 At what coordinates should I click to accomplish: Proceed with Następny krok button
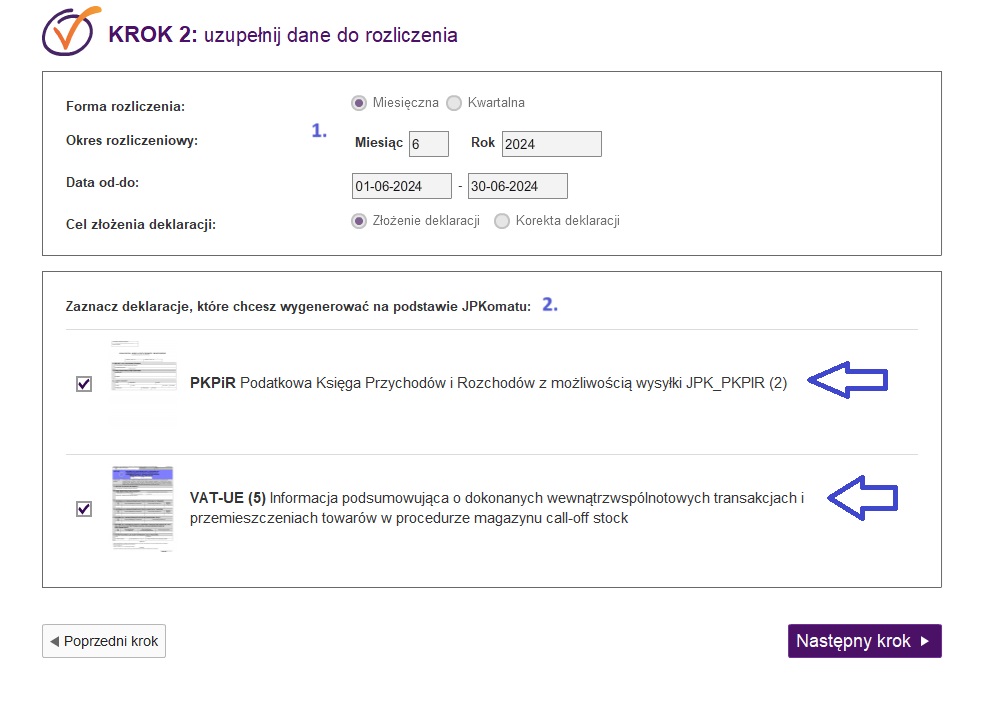(x=865, y=641)
